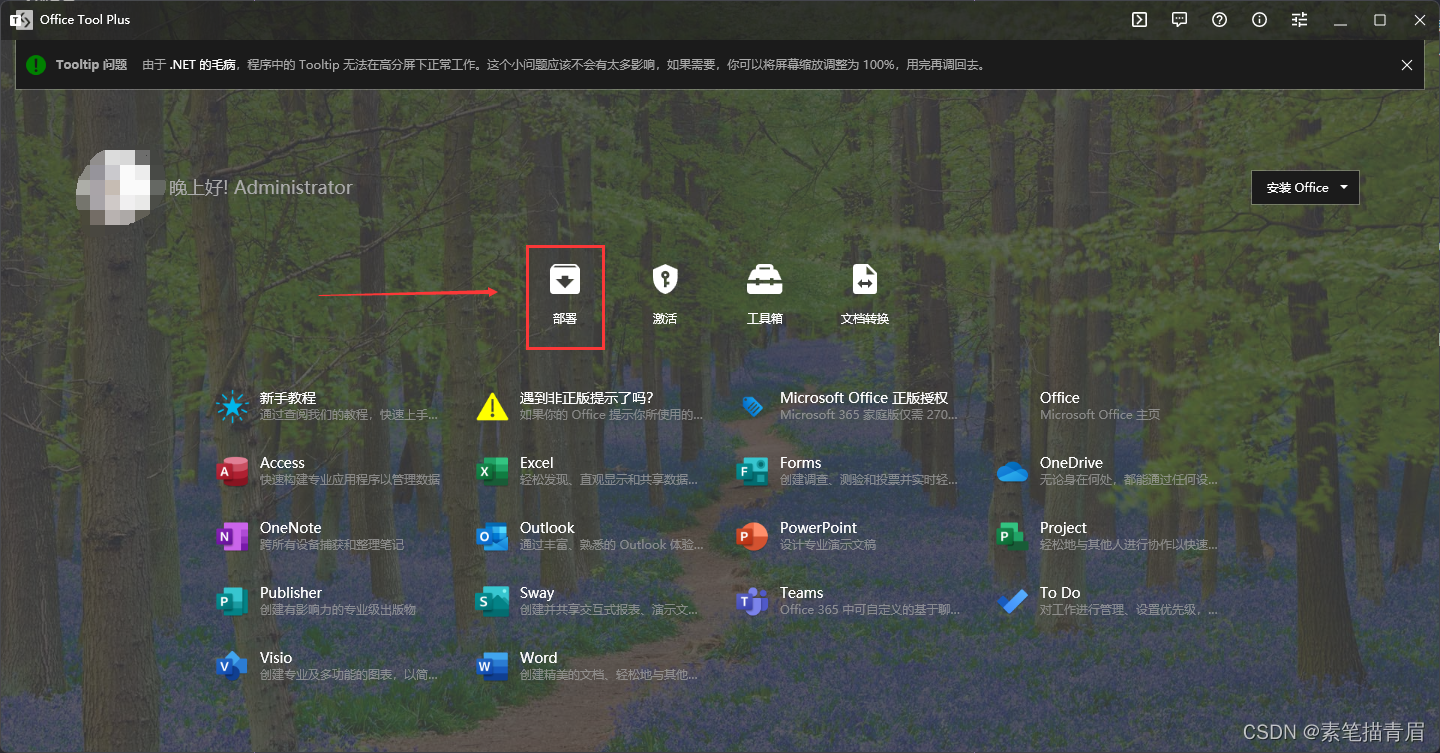Viewport: 1440px width, 753px height.
Task: Launch the OneNote app icon
Action: point(232,536)
